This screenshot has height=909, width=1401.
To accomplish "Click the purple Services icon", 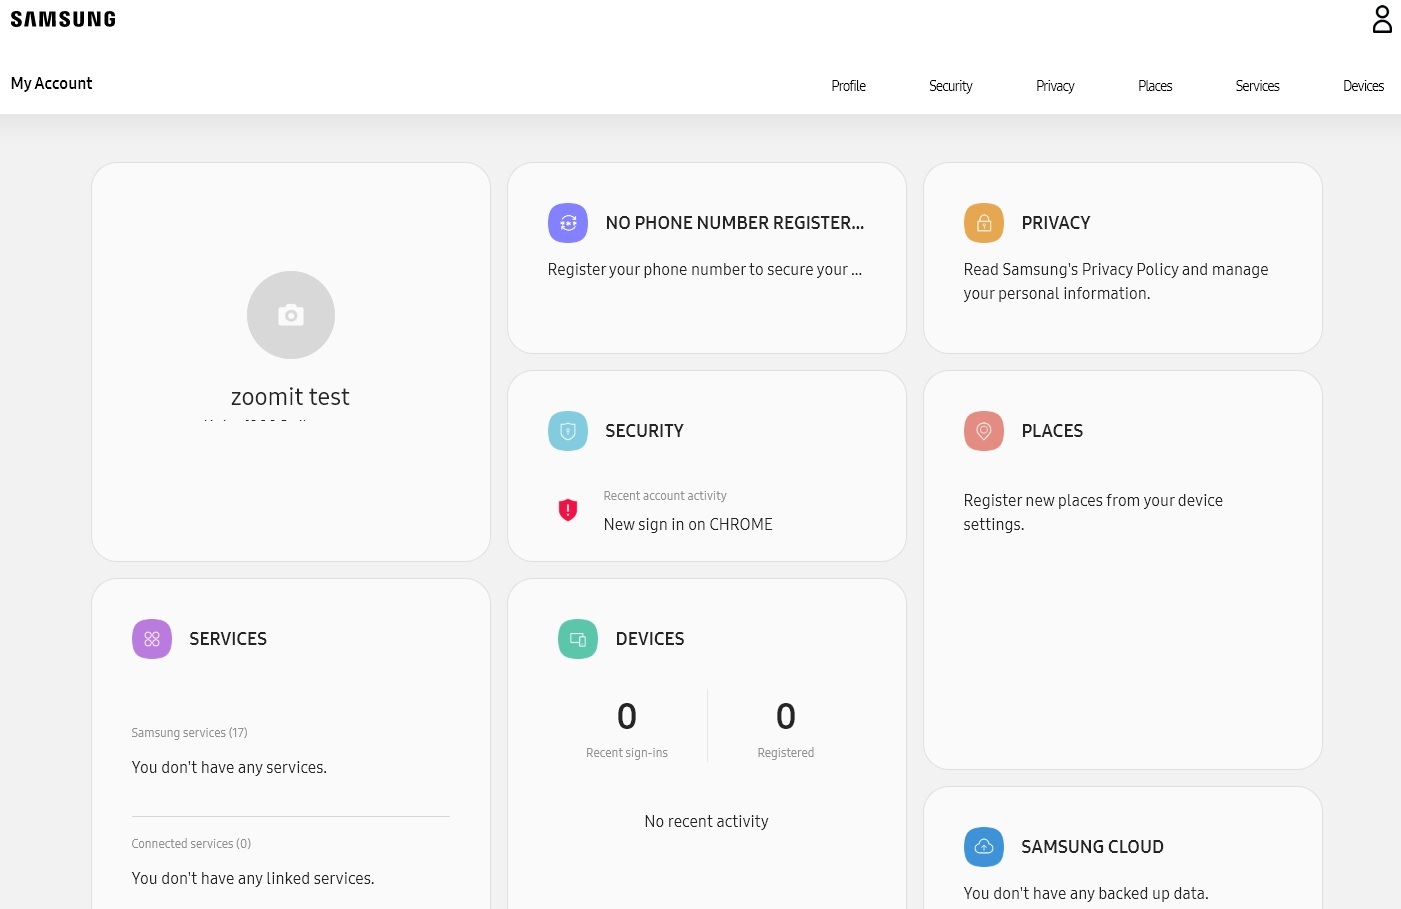I will point(152,639).
